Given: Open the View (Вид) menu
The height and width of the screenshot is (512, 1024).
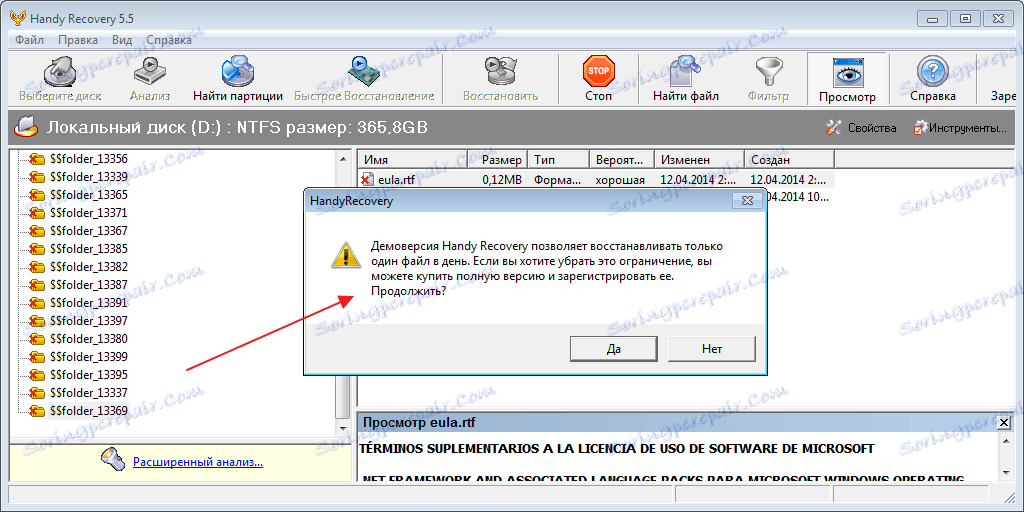Looking at the screenshot, I should click(122, 40).
